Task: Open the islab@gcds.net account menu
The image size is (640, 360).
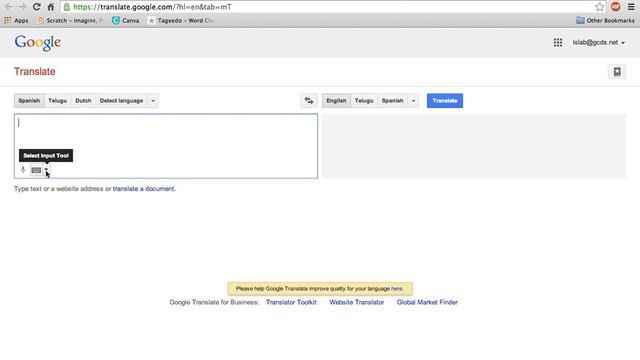Action: tap(598, 42)
